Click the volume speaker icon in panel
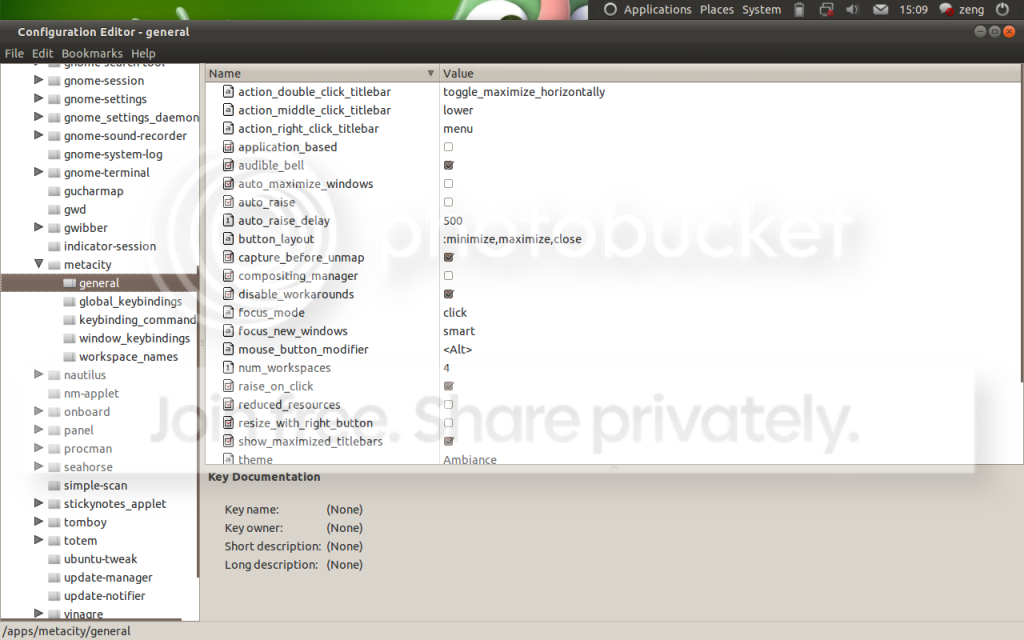 (x=853, y=10)
